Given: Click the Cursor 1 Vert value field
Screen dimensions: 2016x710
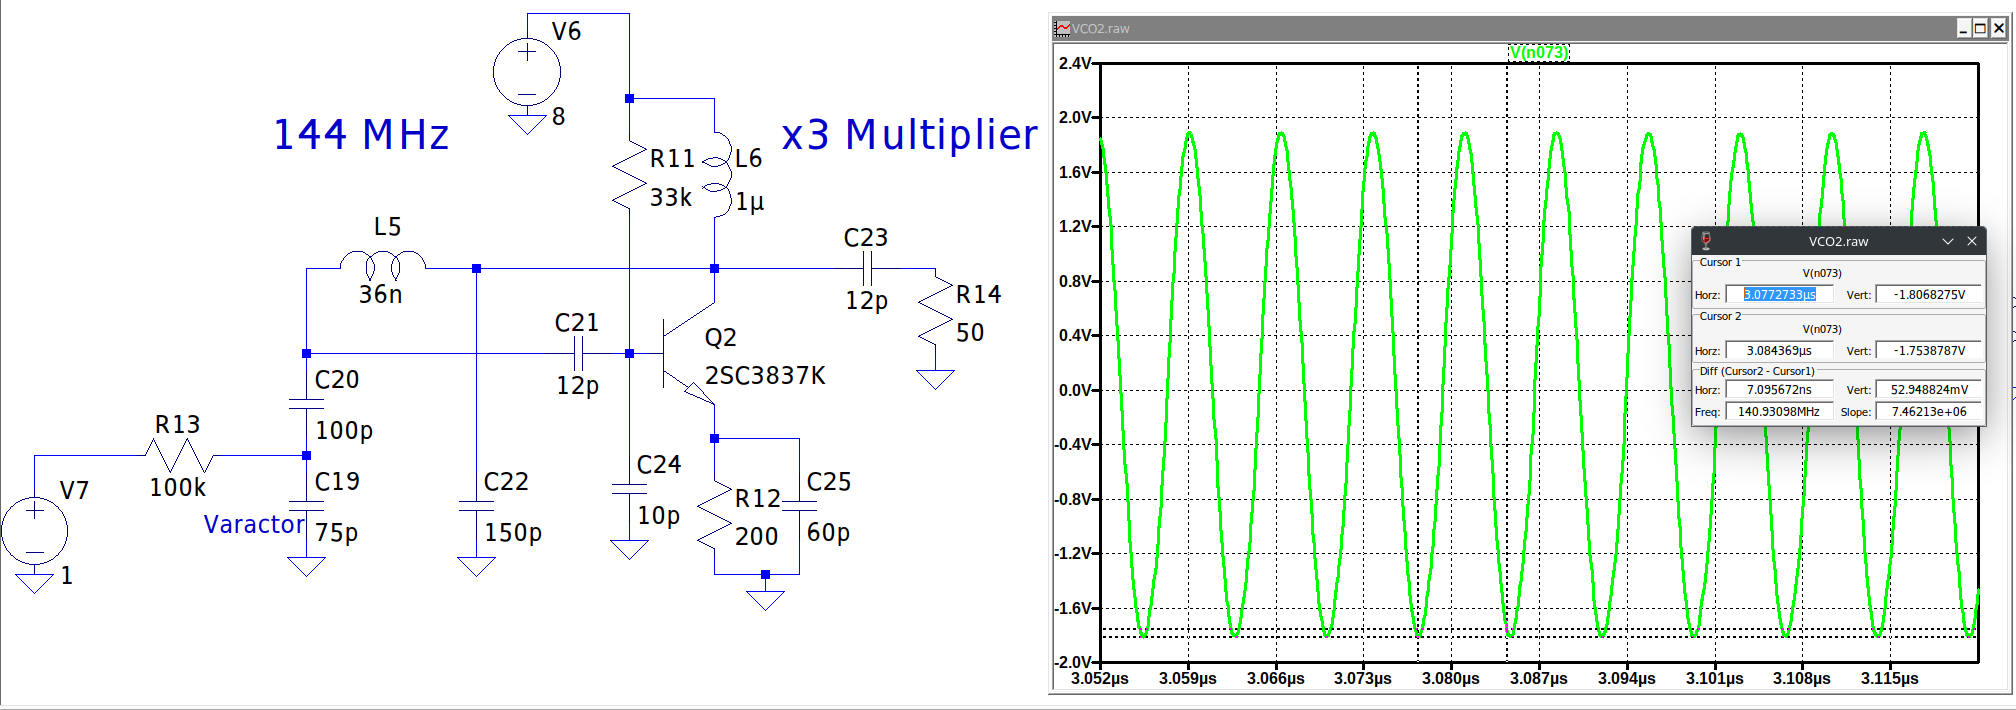Looking at the screenshot, I should [1929, 294].
